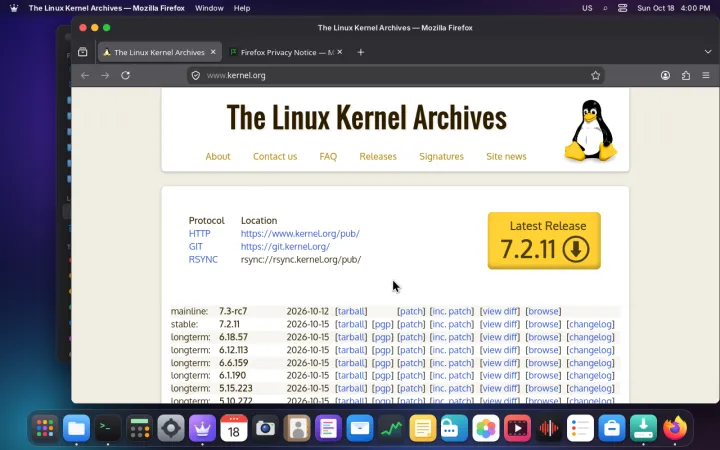720x450 pixels.
Task: Open a new tab with the plus button
Action: point(360,52)
